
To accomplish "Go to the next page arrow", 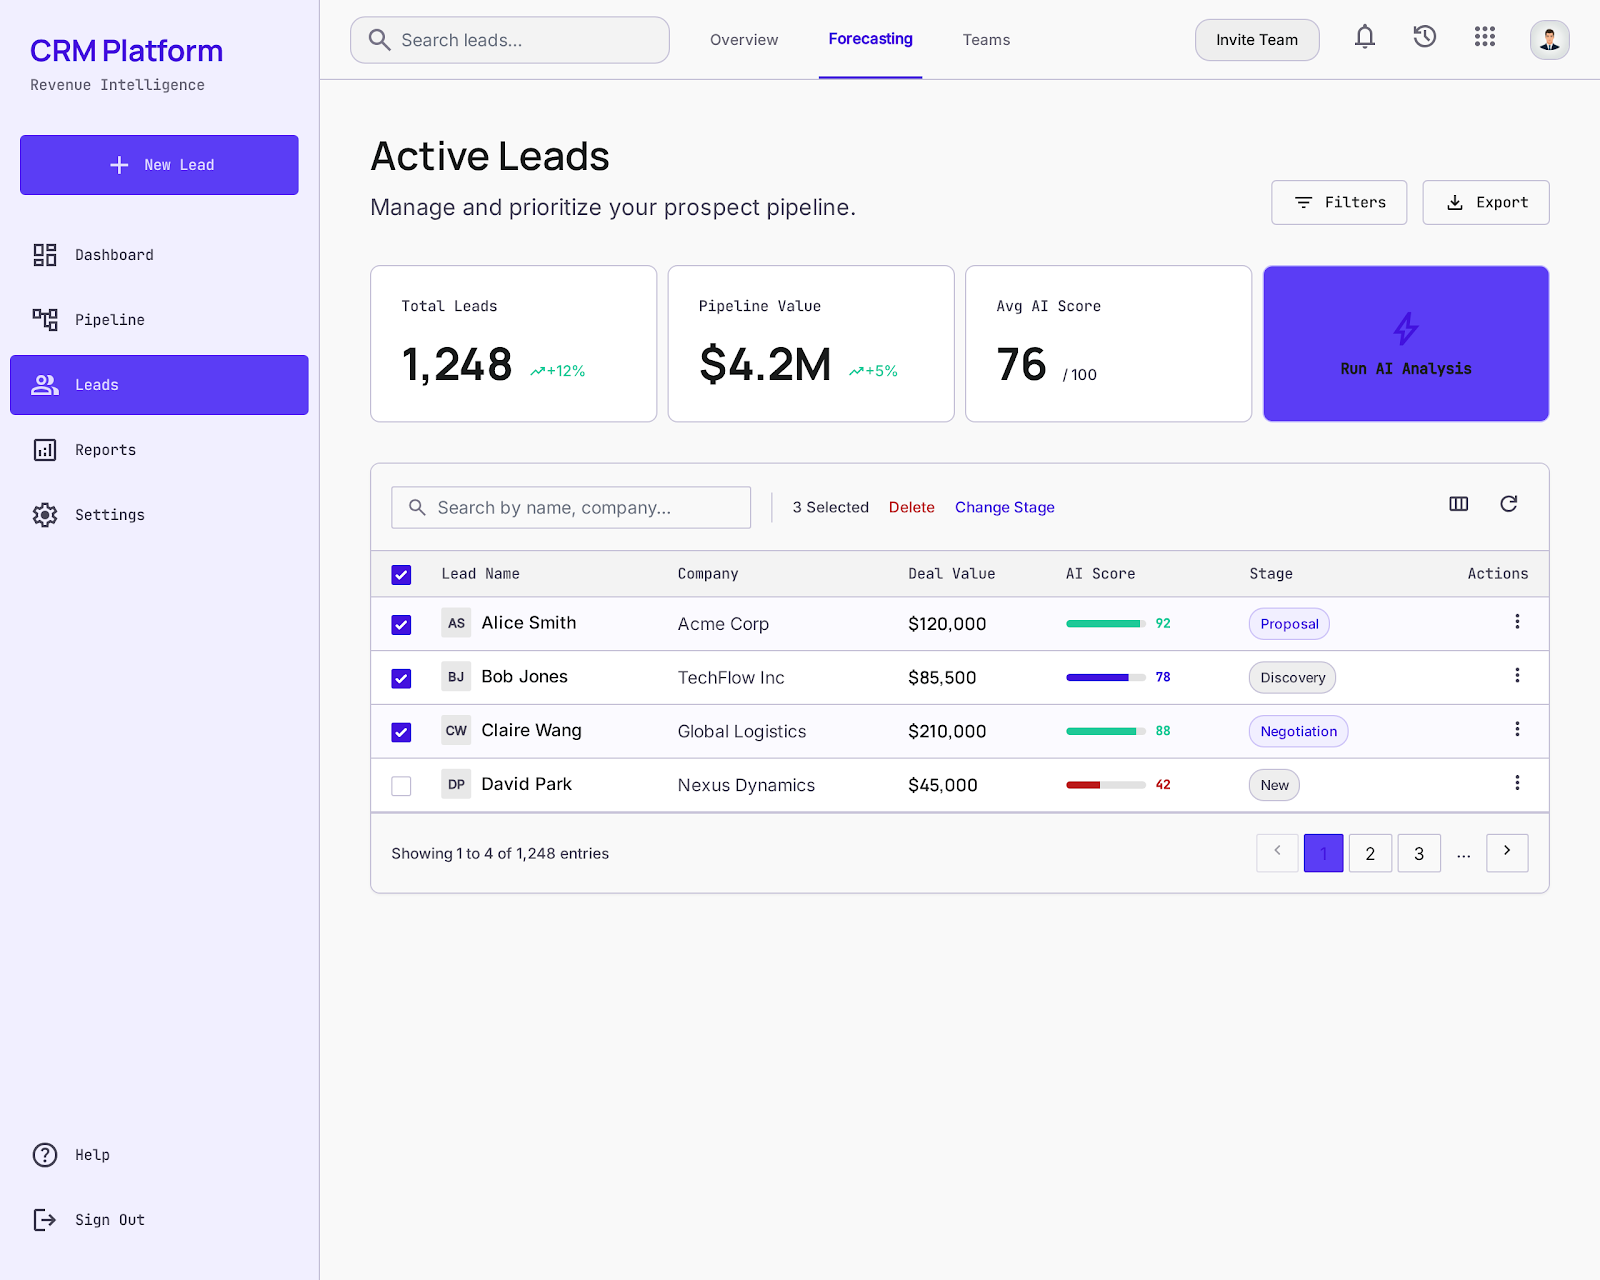I will (x=1507, y=853).
